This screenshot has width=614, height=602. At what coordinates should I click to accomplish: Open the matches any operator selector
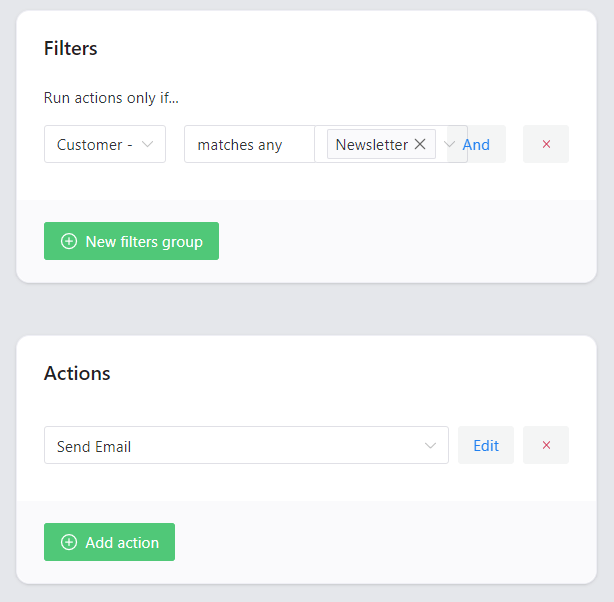pos(249,144)
